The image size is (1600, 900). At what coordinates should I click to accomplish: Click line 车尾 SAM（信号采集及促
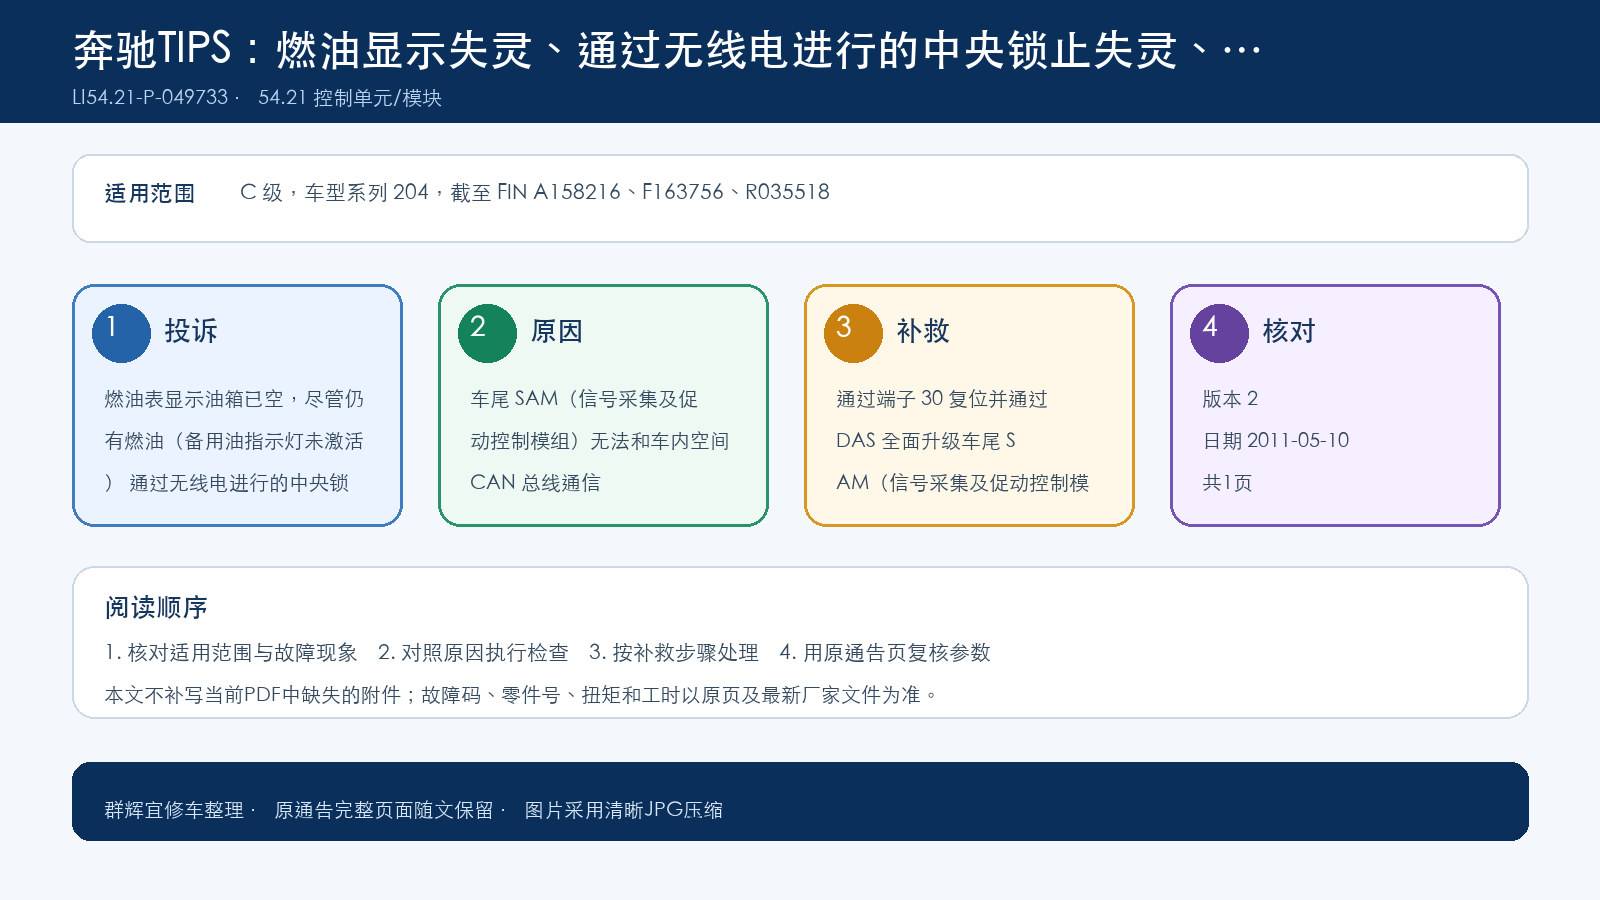584,399
